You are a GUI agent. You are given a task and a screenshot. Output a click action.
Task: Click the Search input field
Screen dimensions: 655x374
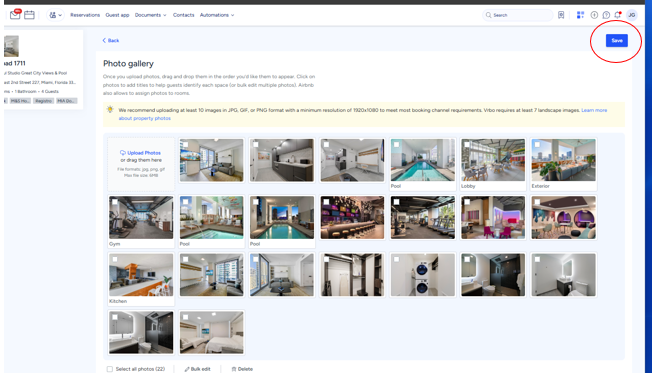pos(518,15)
